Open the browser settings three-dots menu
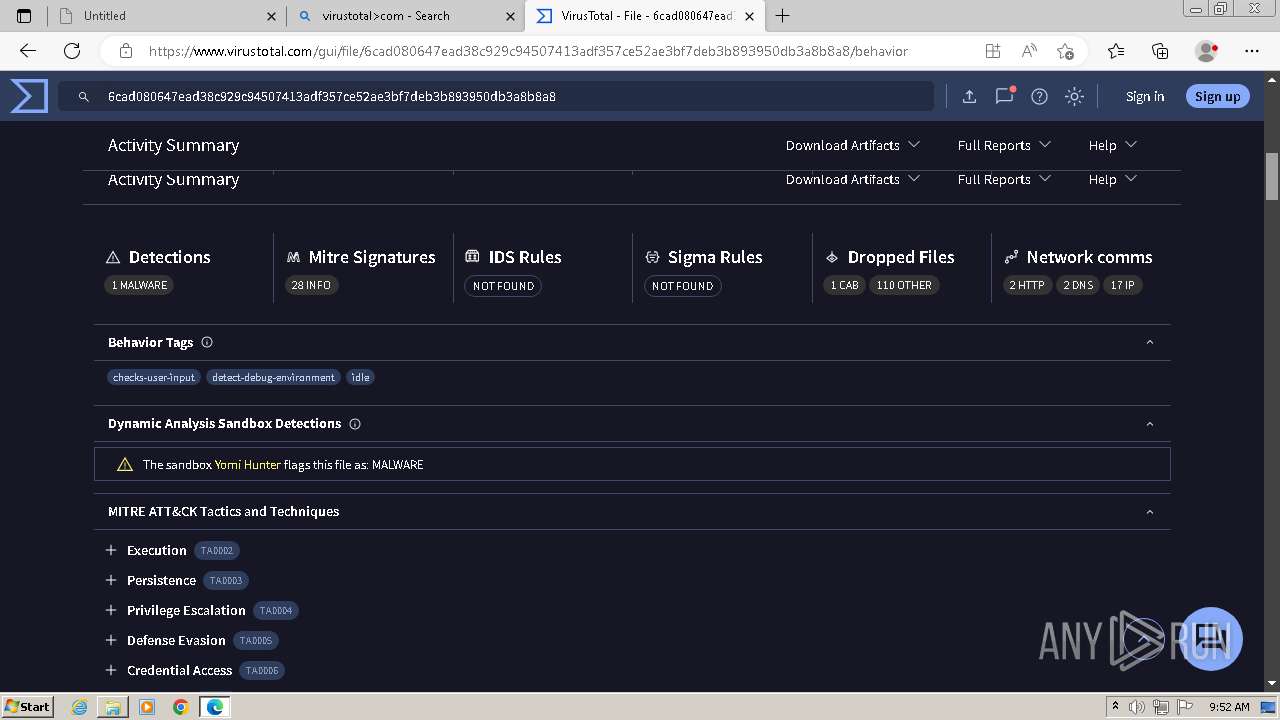This screenshot has height=720, width=1280. pyautogui.click(x=1252, y=51)
